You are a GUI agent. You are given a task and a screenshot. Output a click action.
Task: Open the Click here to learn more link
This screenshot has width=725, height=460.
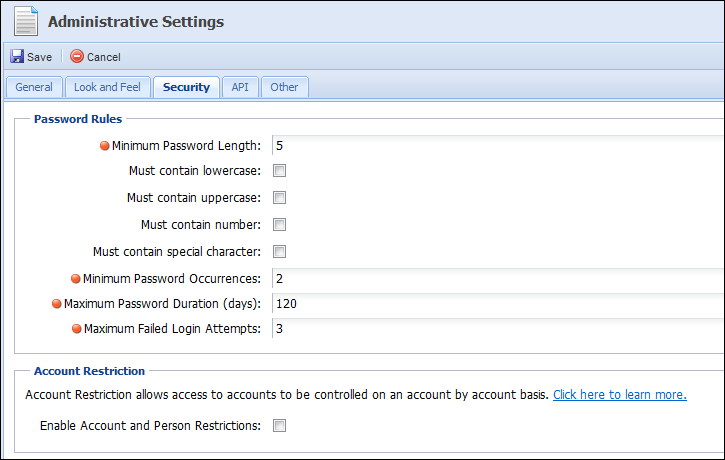620,395
